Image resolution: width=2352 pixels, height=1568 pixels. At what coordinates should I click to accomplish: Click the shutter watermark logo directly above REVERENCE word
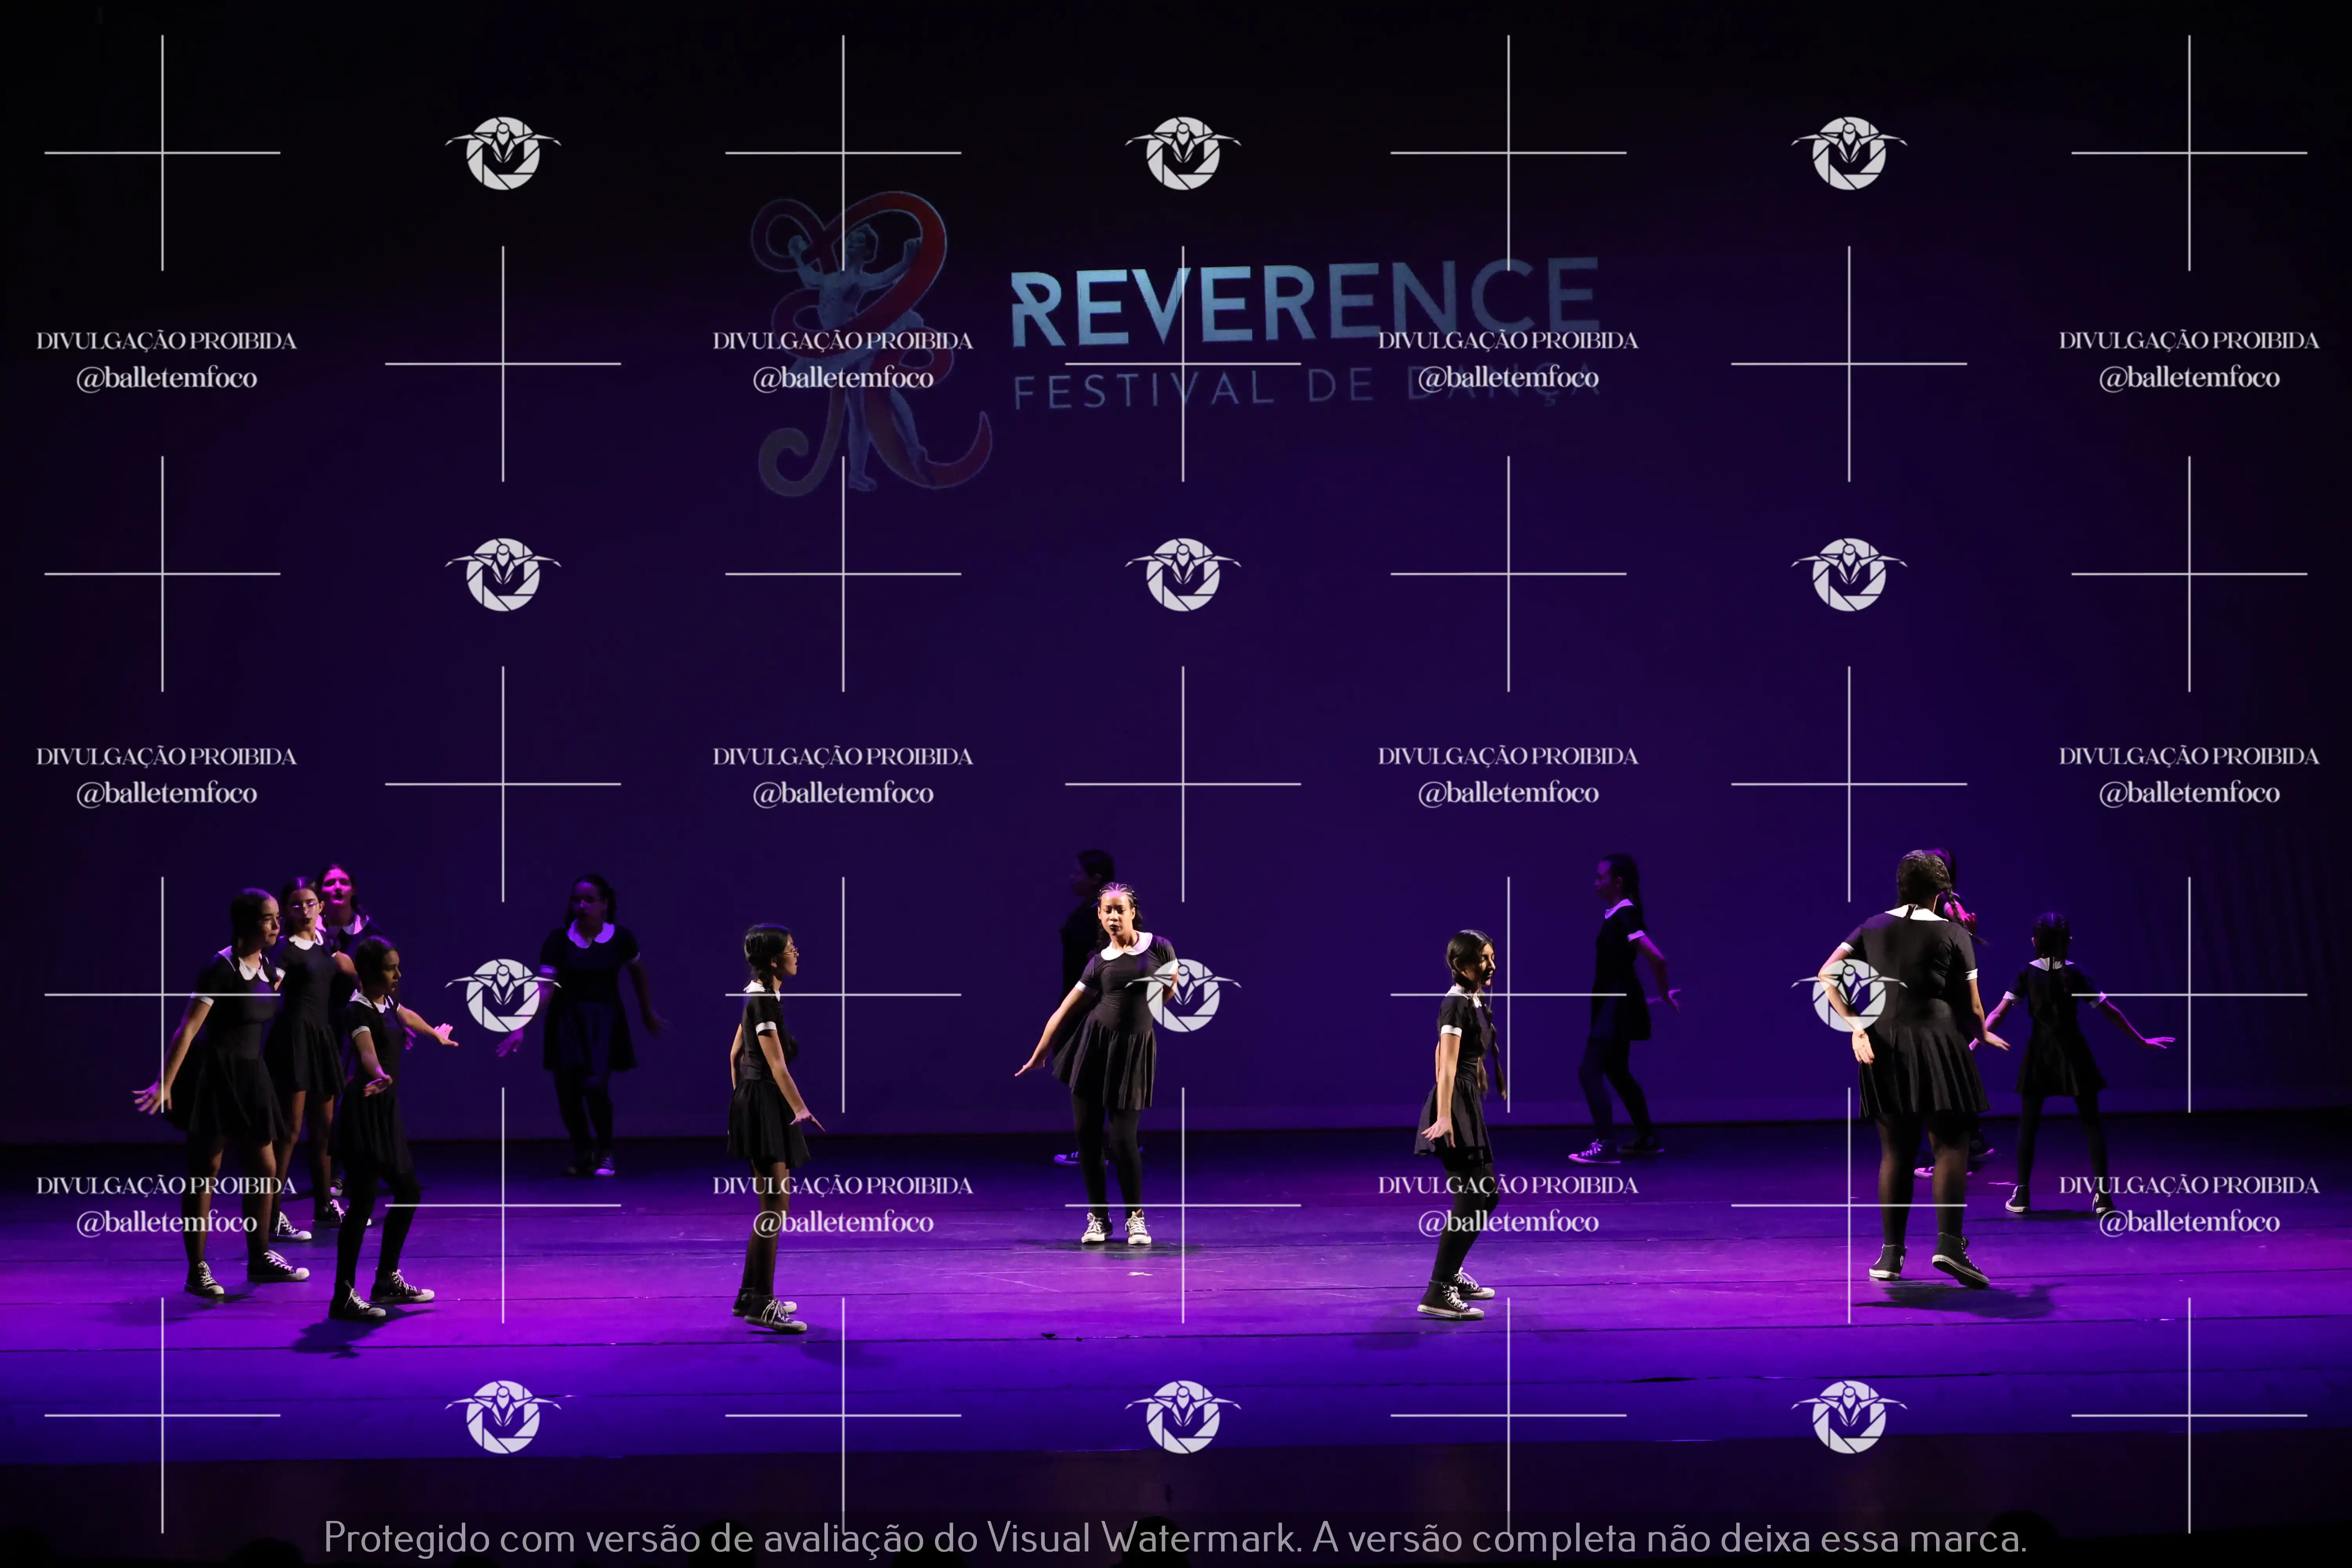click(1183, 153)
